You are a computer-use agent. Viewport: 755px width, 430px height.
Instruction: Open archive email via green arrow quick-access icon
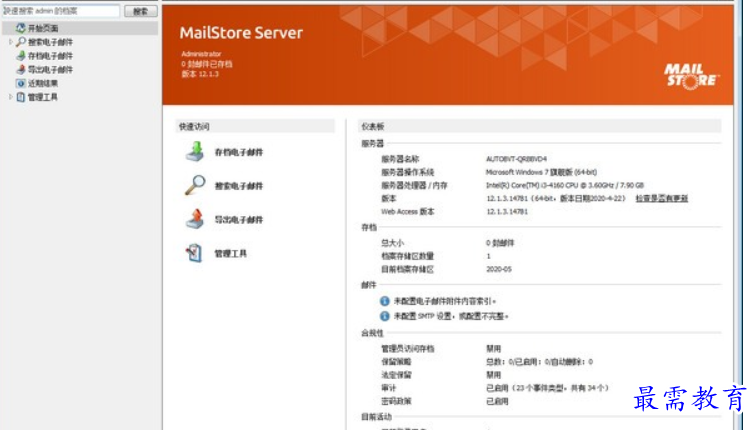pyautogui.click(x=195, y=152)
